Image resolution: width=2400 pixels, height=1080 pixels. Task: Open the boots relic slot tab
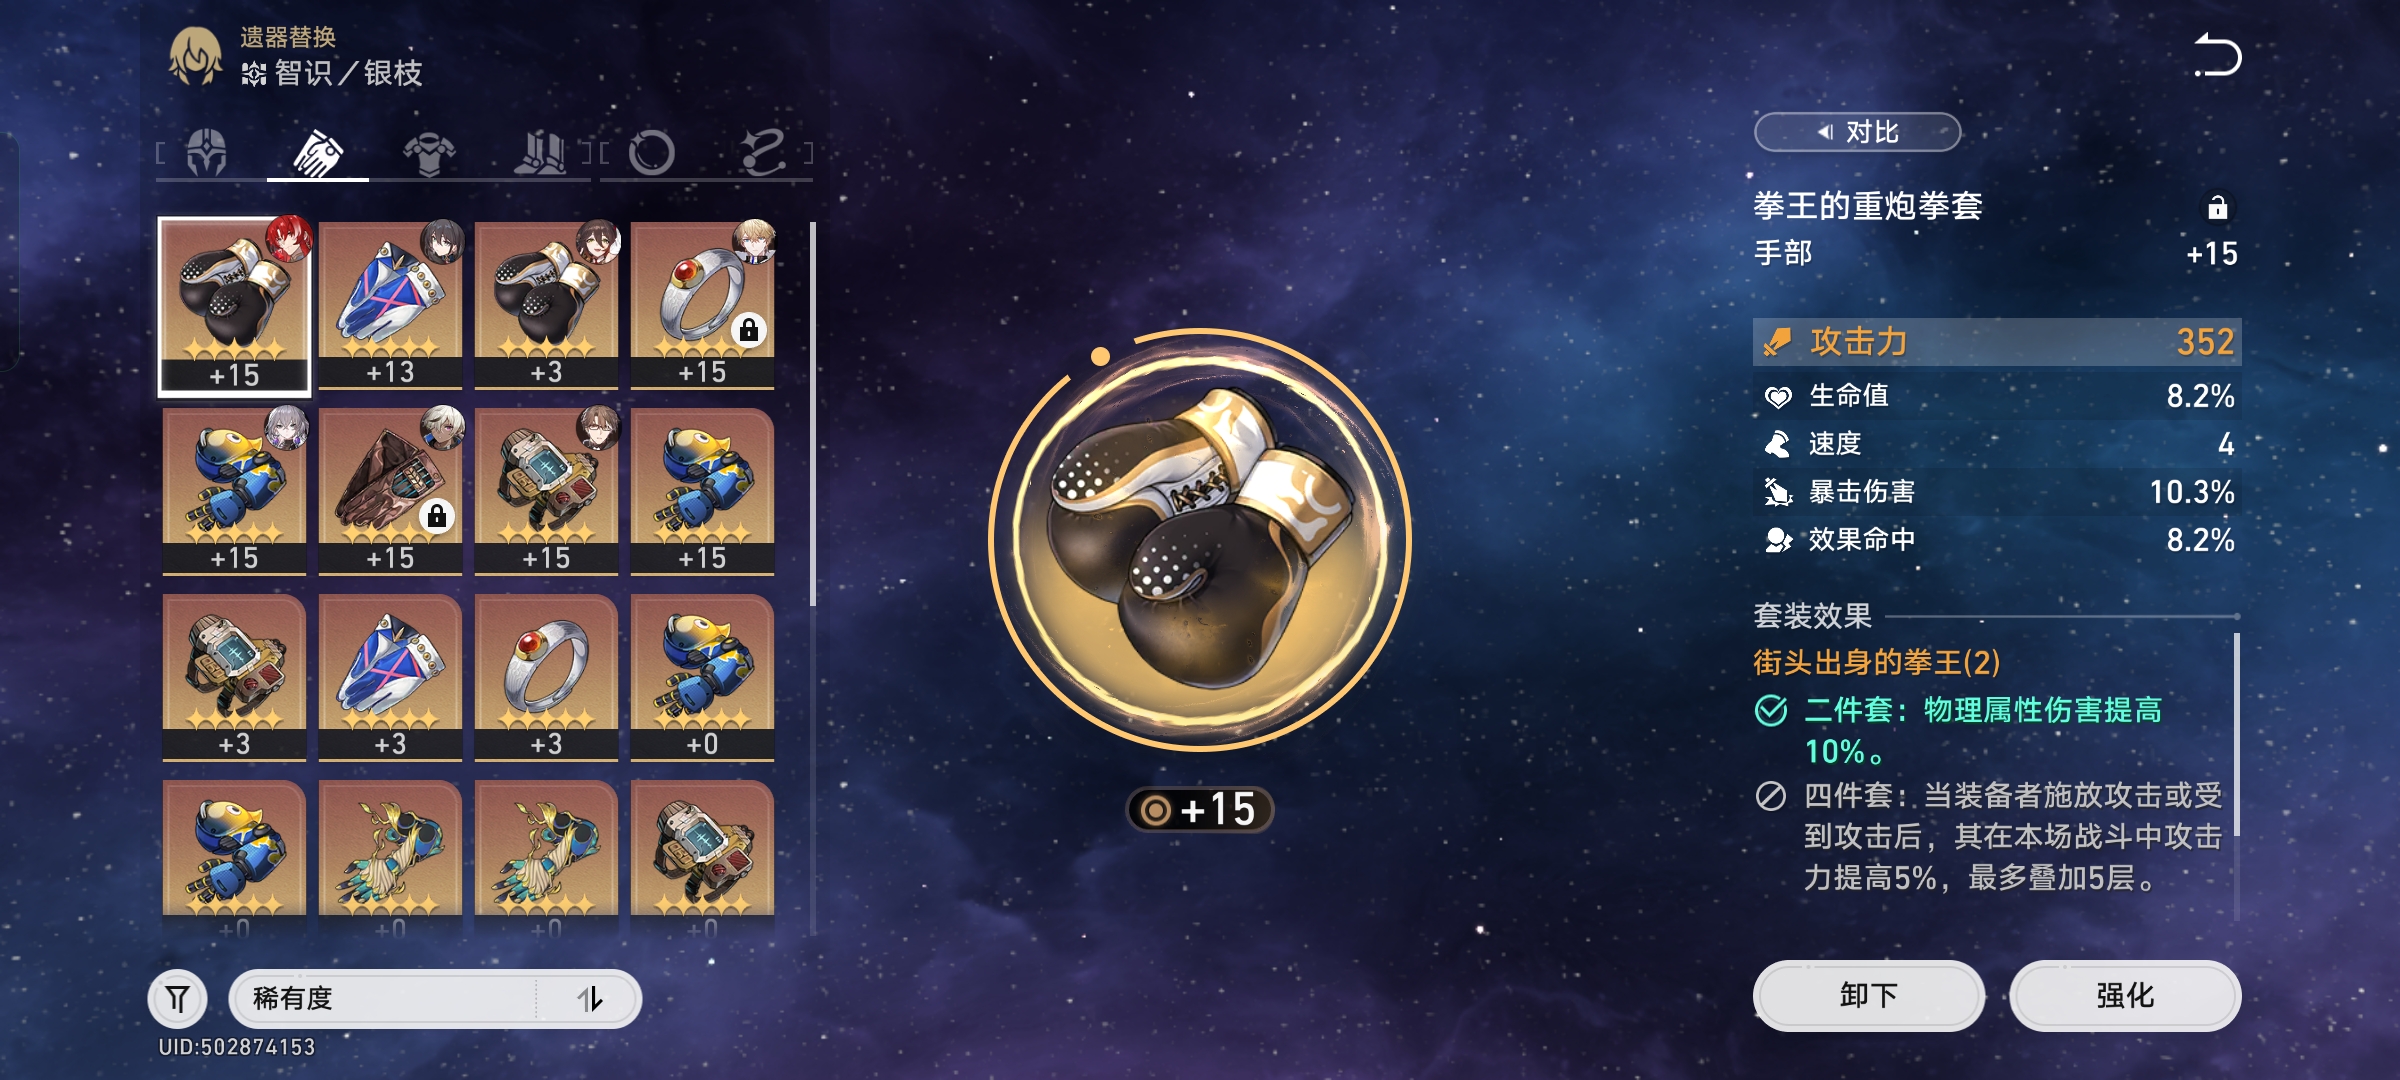pos(540,153)
